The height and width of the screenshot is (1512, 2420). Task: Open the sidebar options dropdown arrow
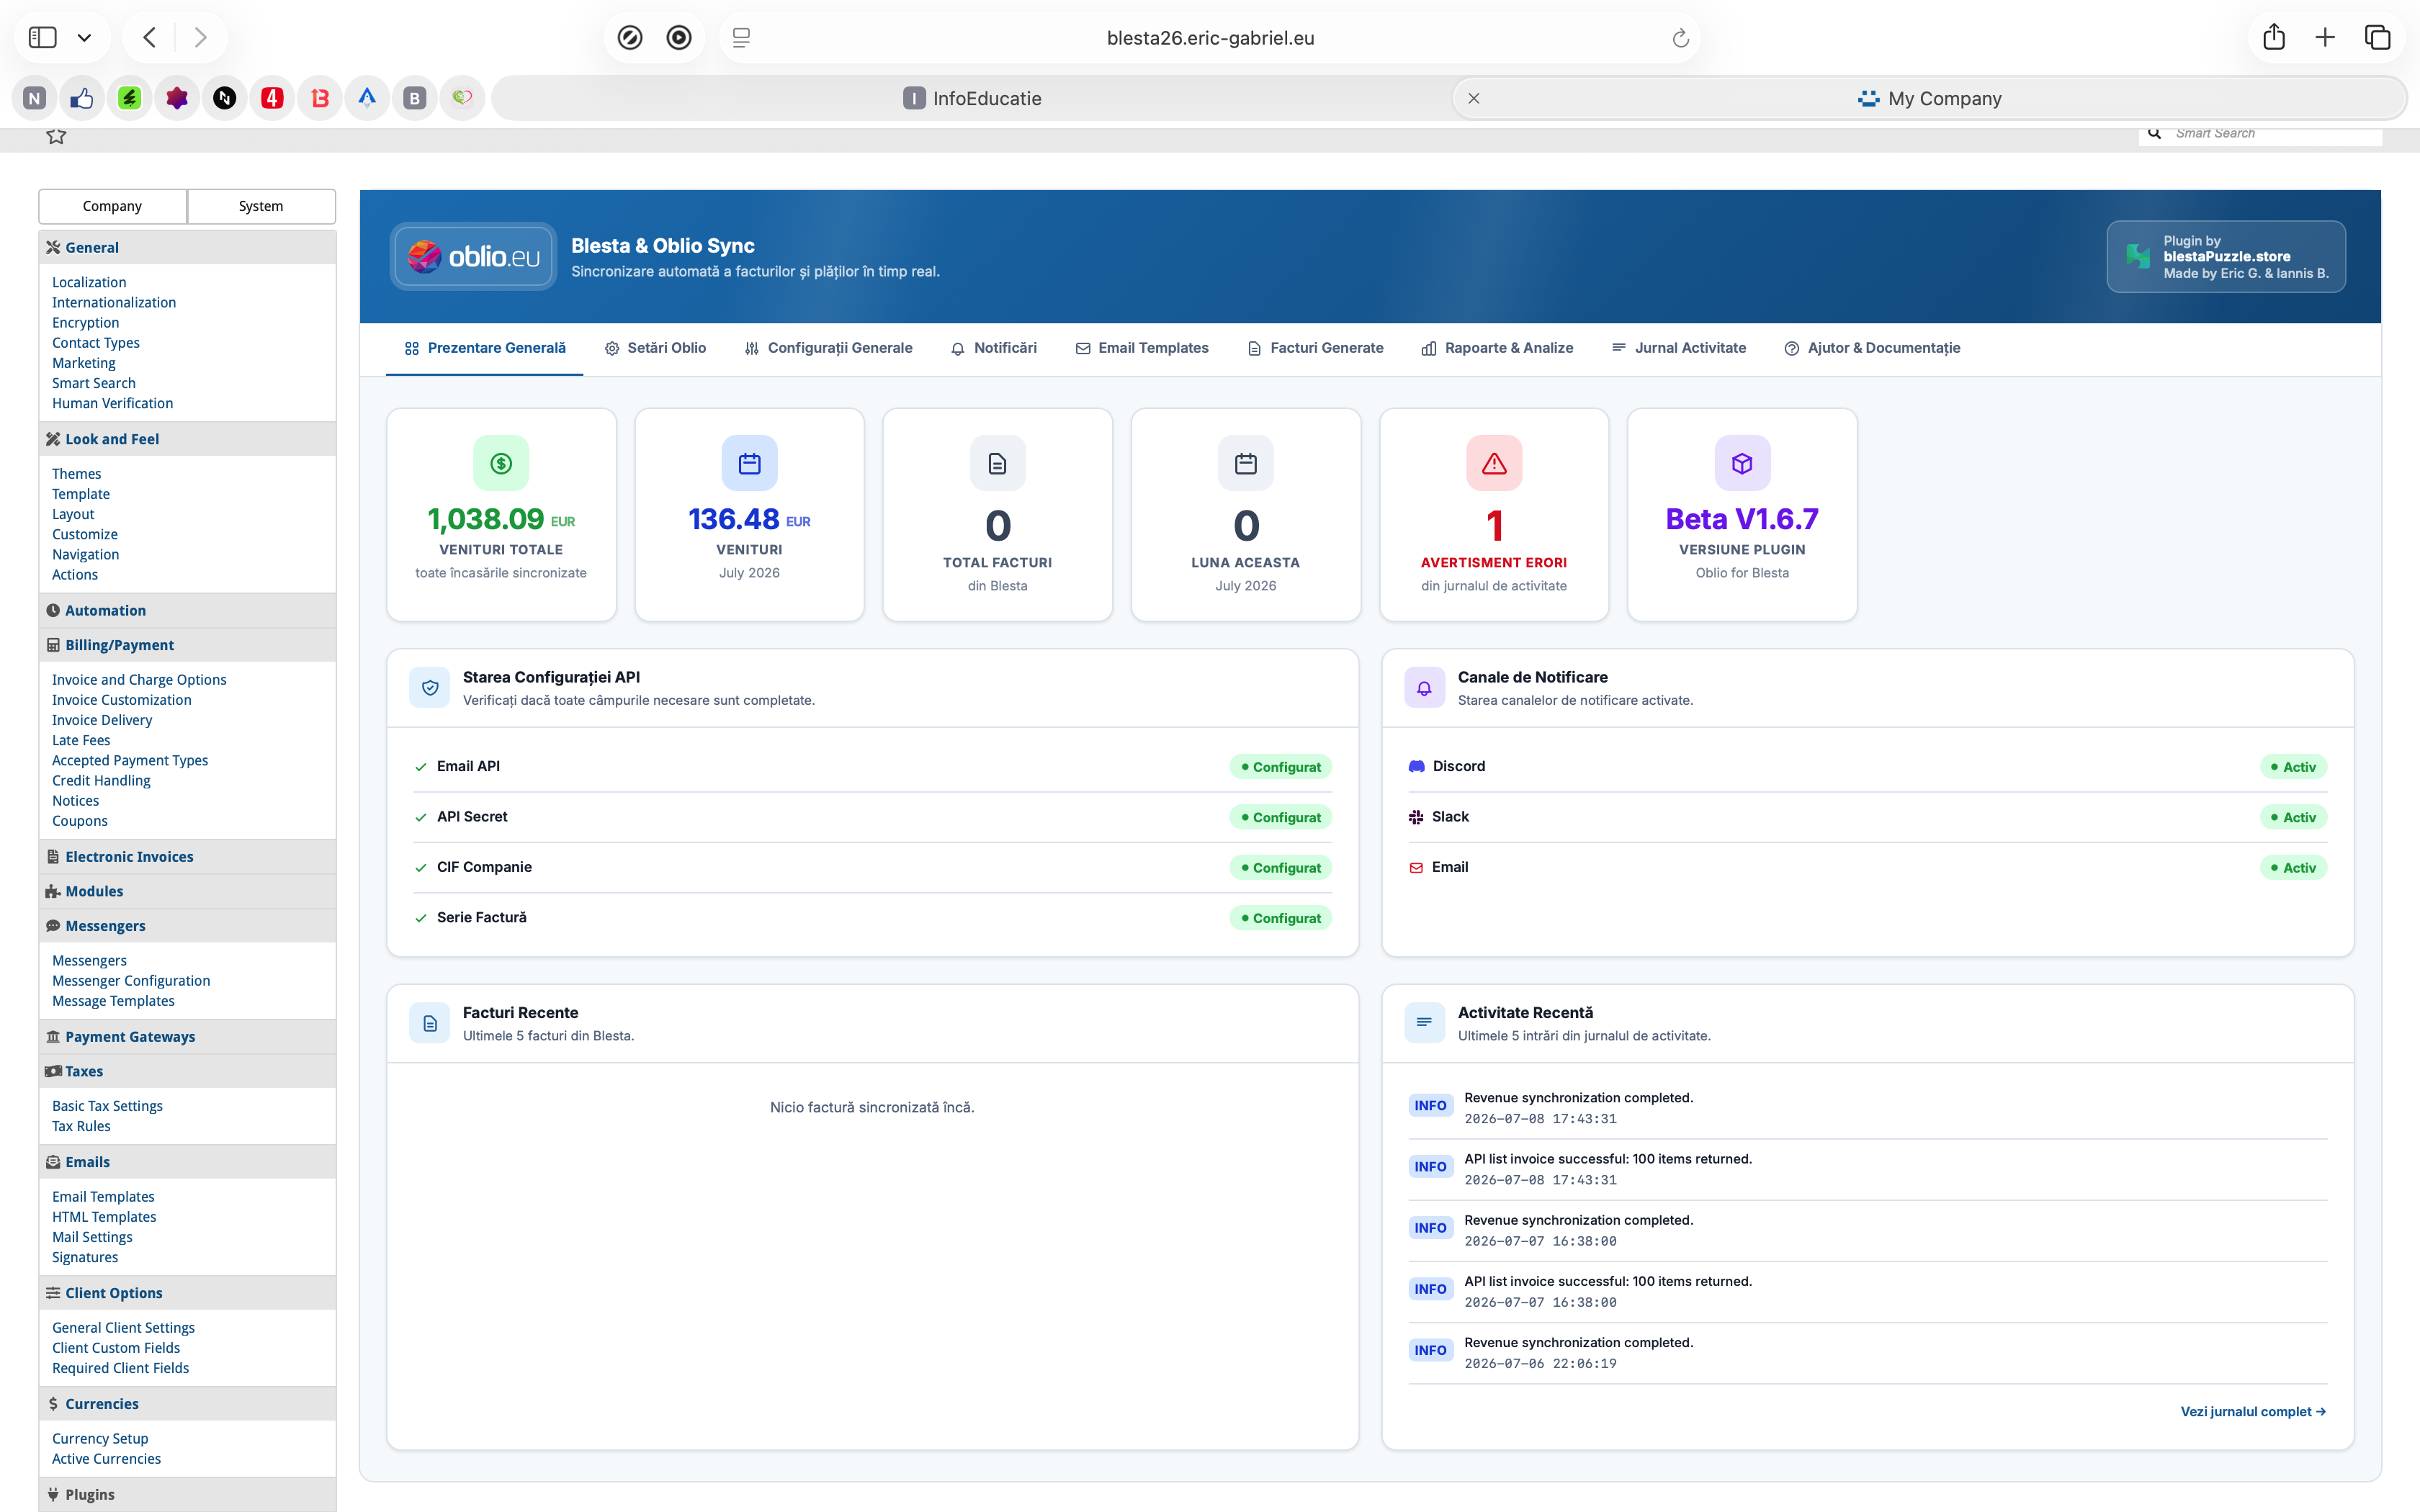85,38
